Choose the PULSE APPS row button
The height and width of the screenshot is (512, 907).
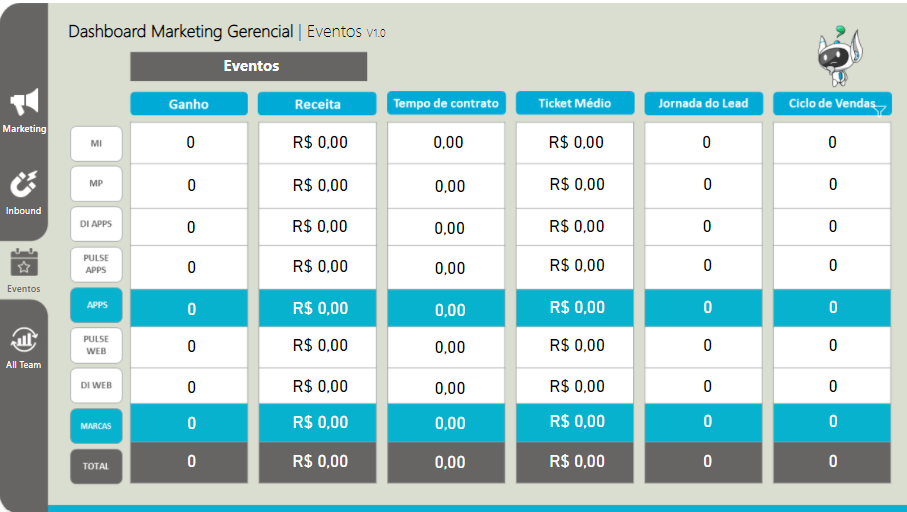[97, 264]
